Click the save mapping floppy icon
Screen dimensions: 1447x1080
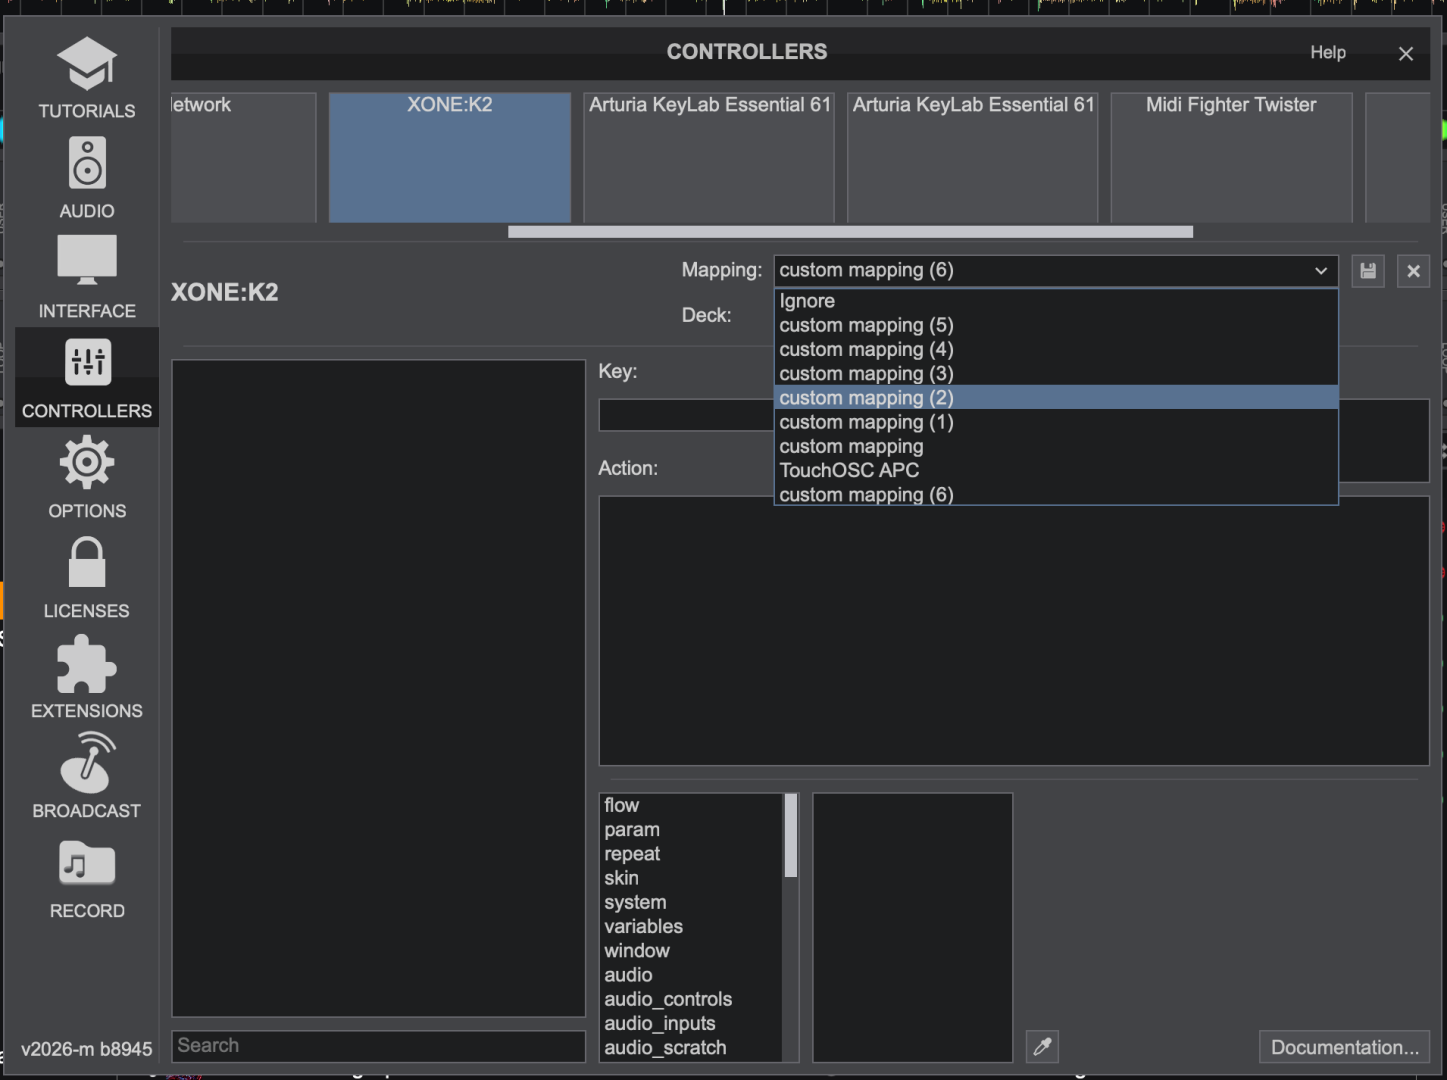coord(1368,271)
